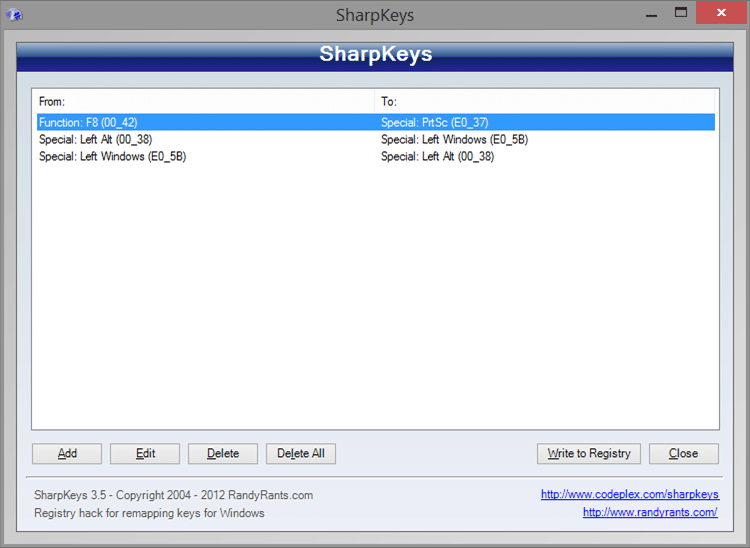Screen dimensions: 750x548
Task: Click the Special: PrtSc (E0_37) cell
Action: [434, 122]
